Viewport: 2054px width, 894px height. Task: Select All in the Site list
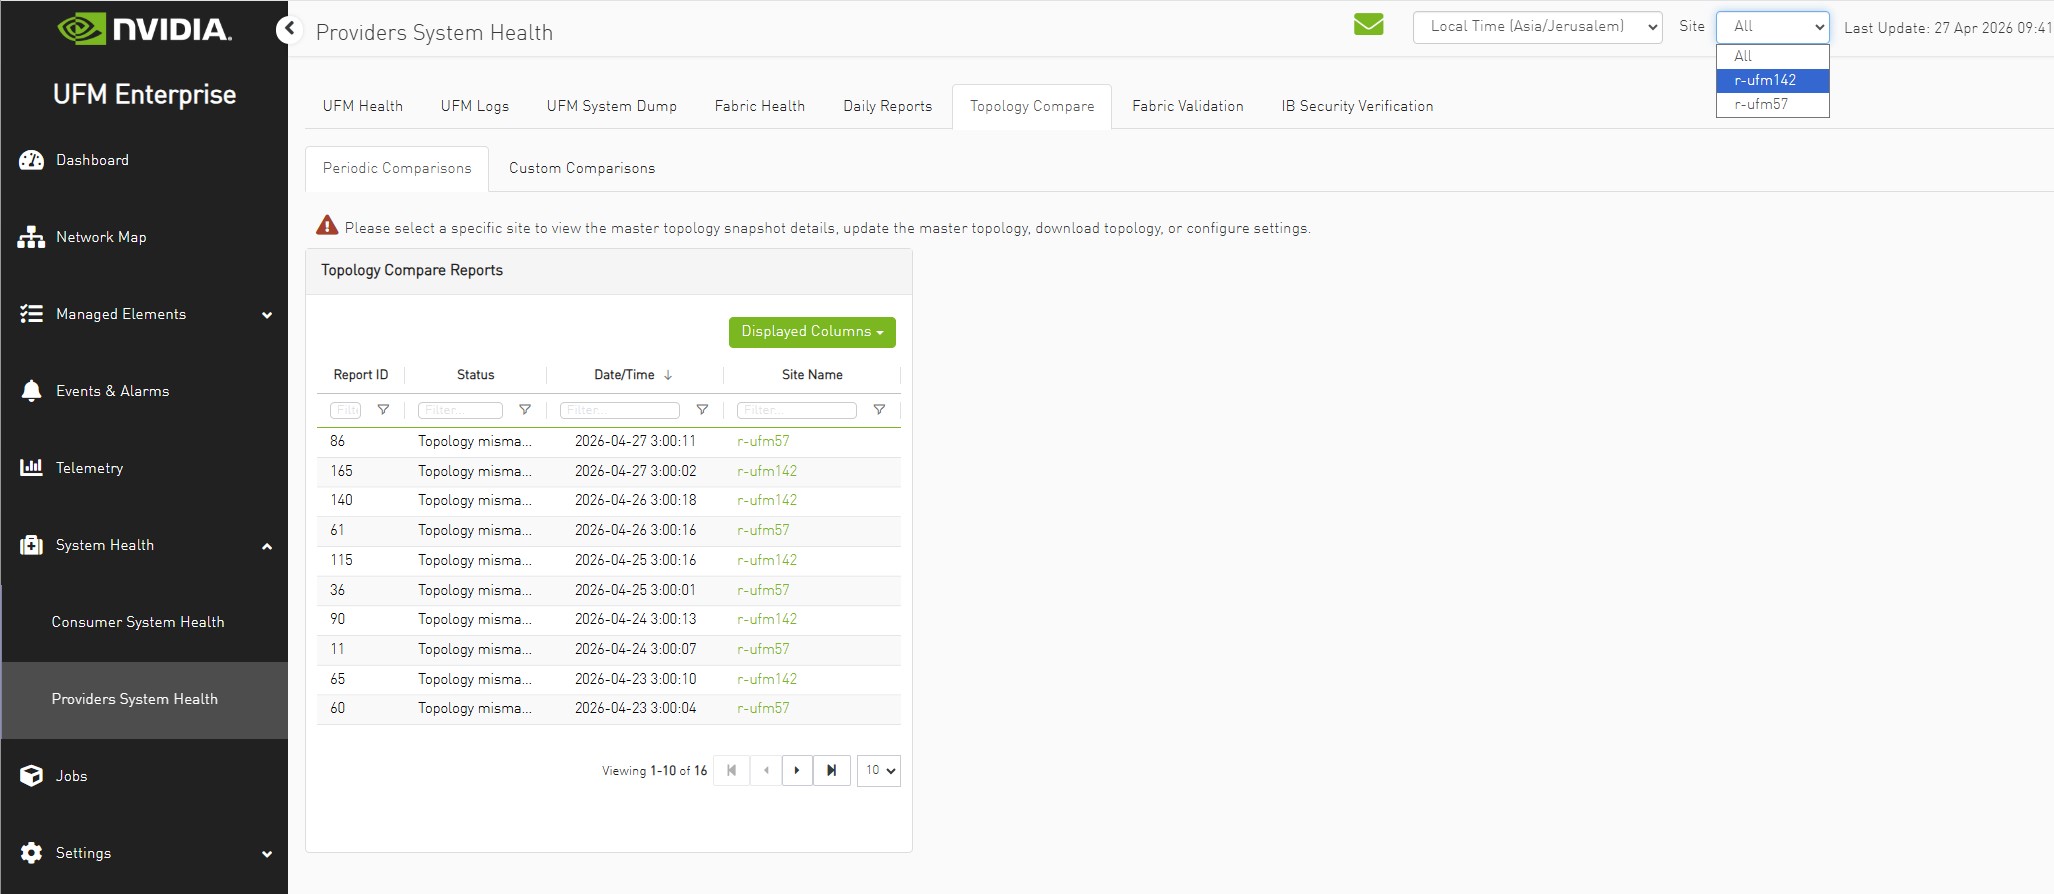point(1773,56)
